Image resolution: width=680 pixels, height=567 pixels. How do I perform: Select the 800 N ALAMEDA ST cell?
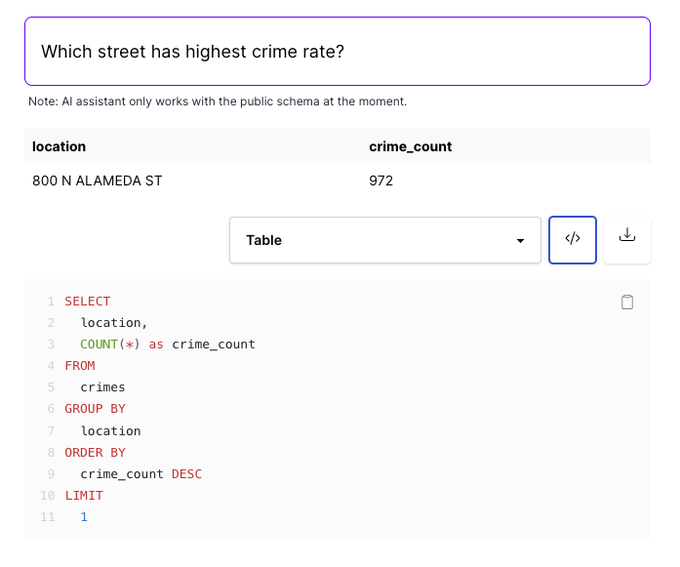tap(97, 181)
